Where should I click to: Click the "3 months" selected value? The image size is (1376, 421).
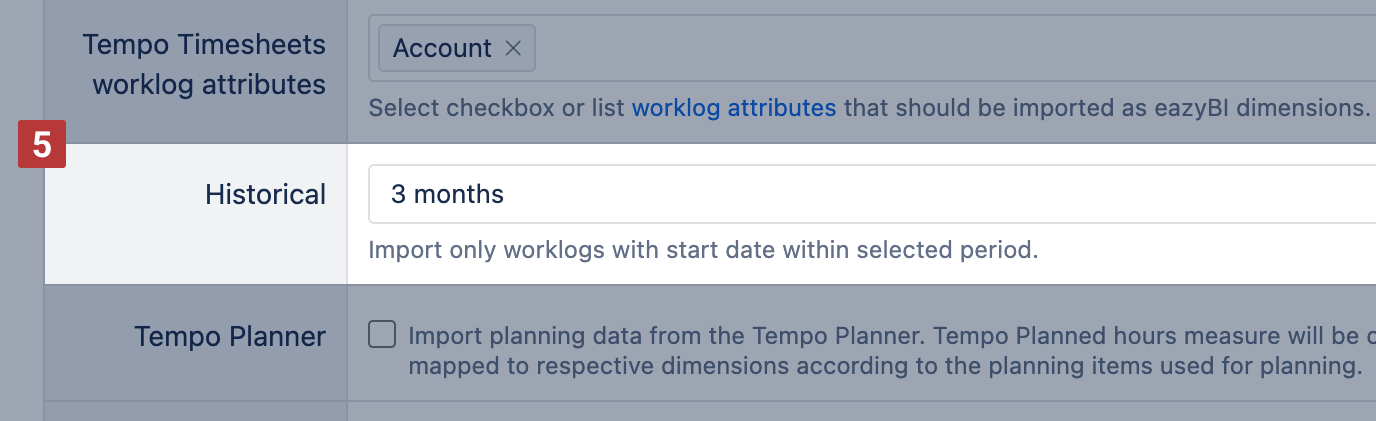click(447, 194)
